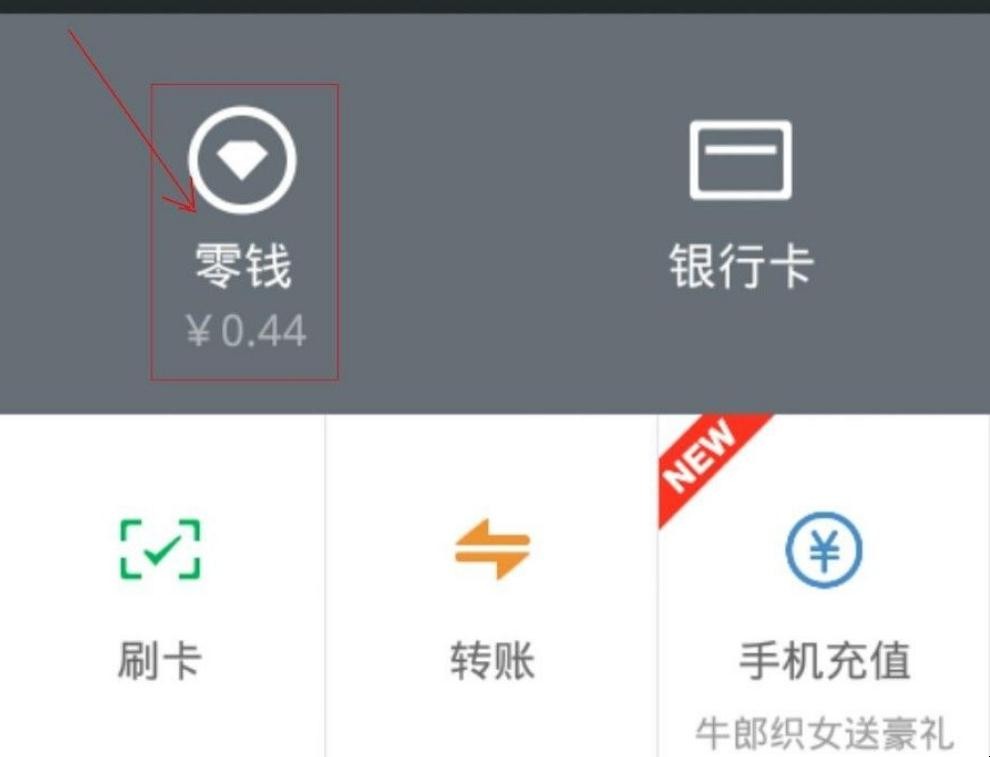Image resolution: width=990 pixels, height=757 pixels.
Task: Click the red annotation arrow tip
Action: pyautogui.click(x=195, y=210)
